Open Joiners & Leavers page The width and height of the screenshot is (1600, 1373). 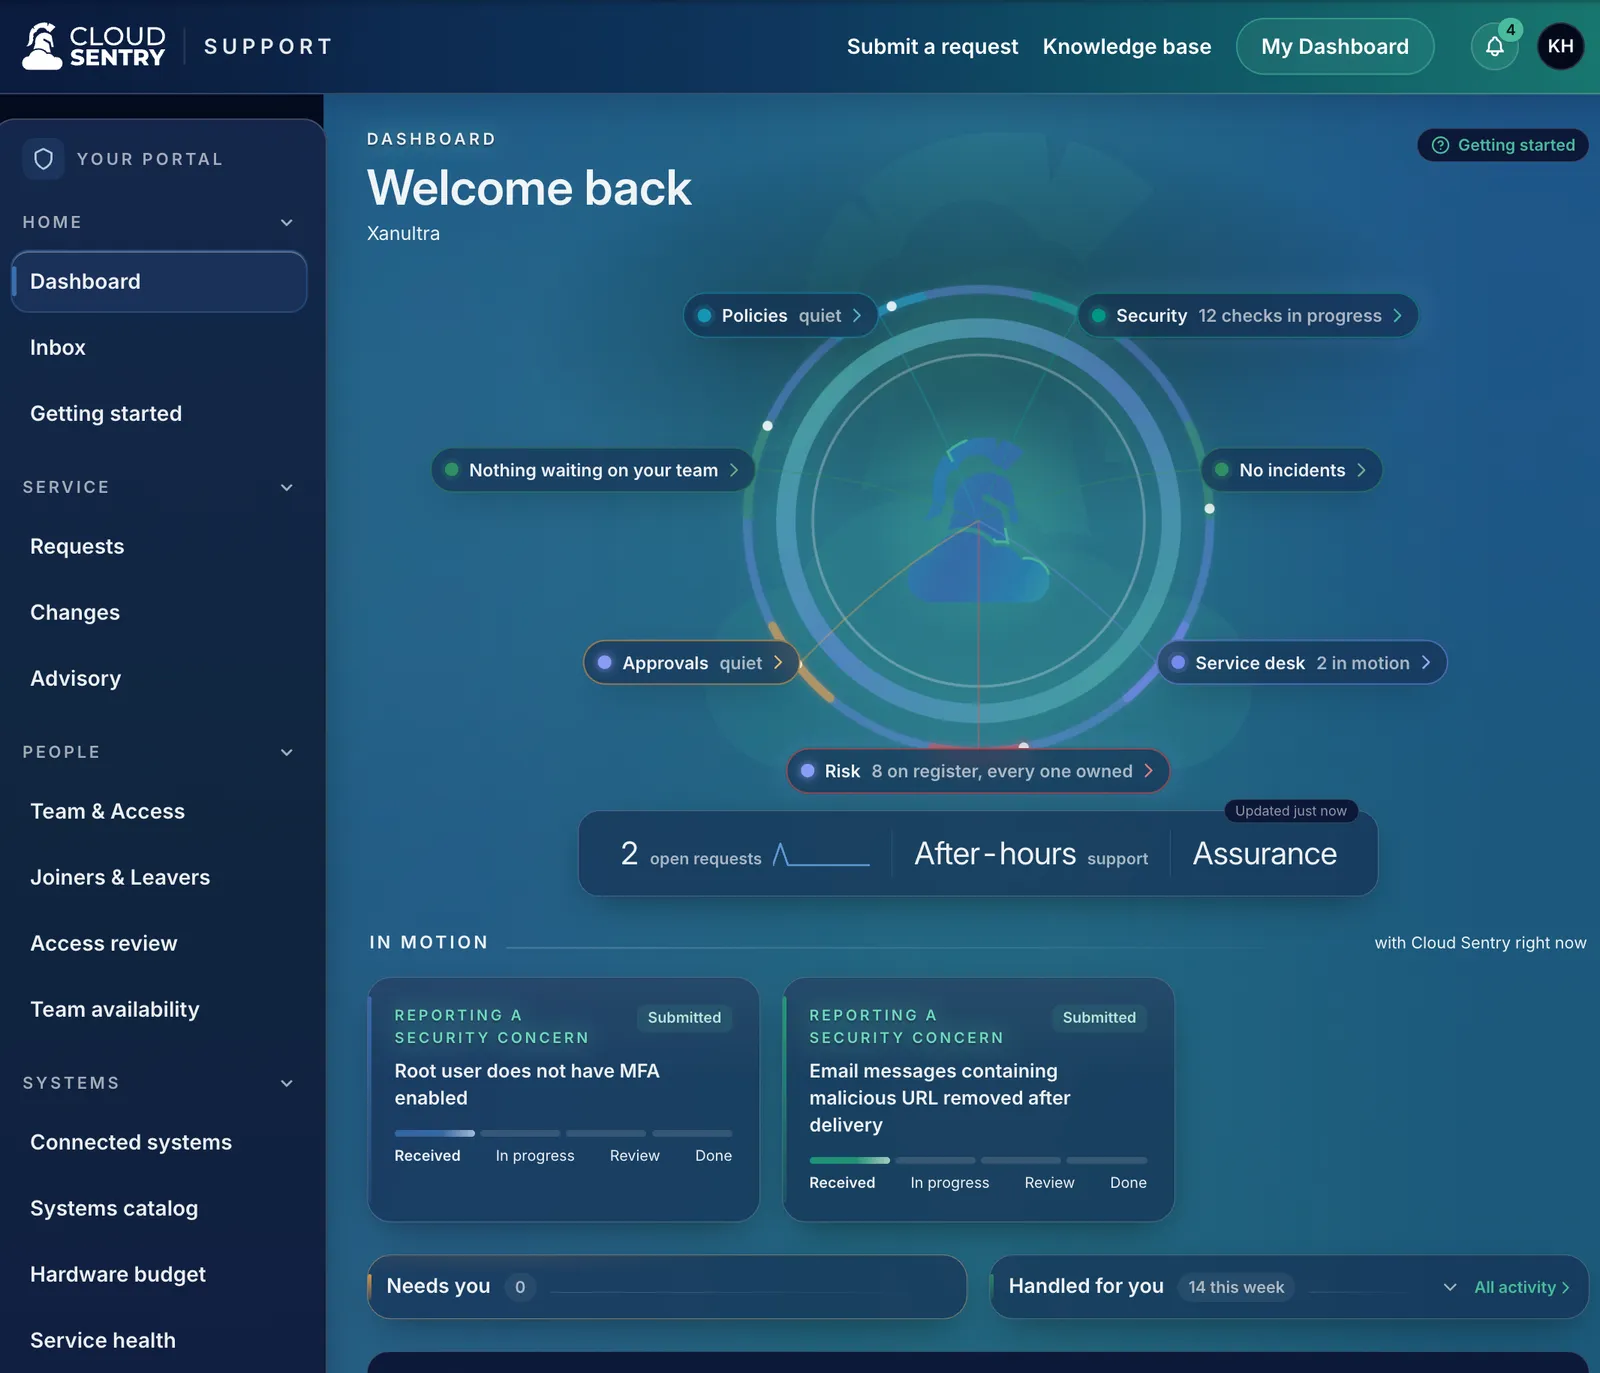pos(159,878)
